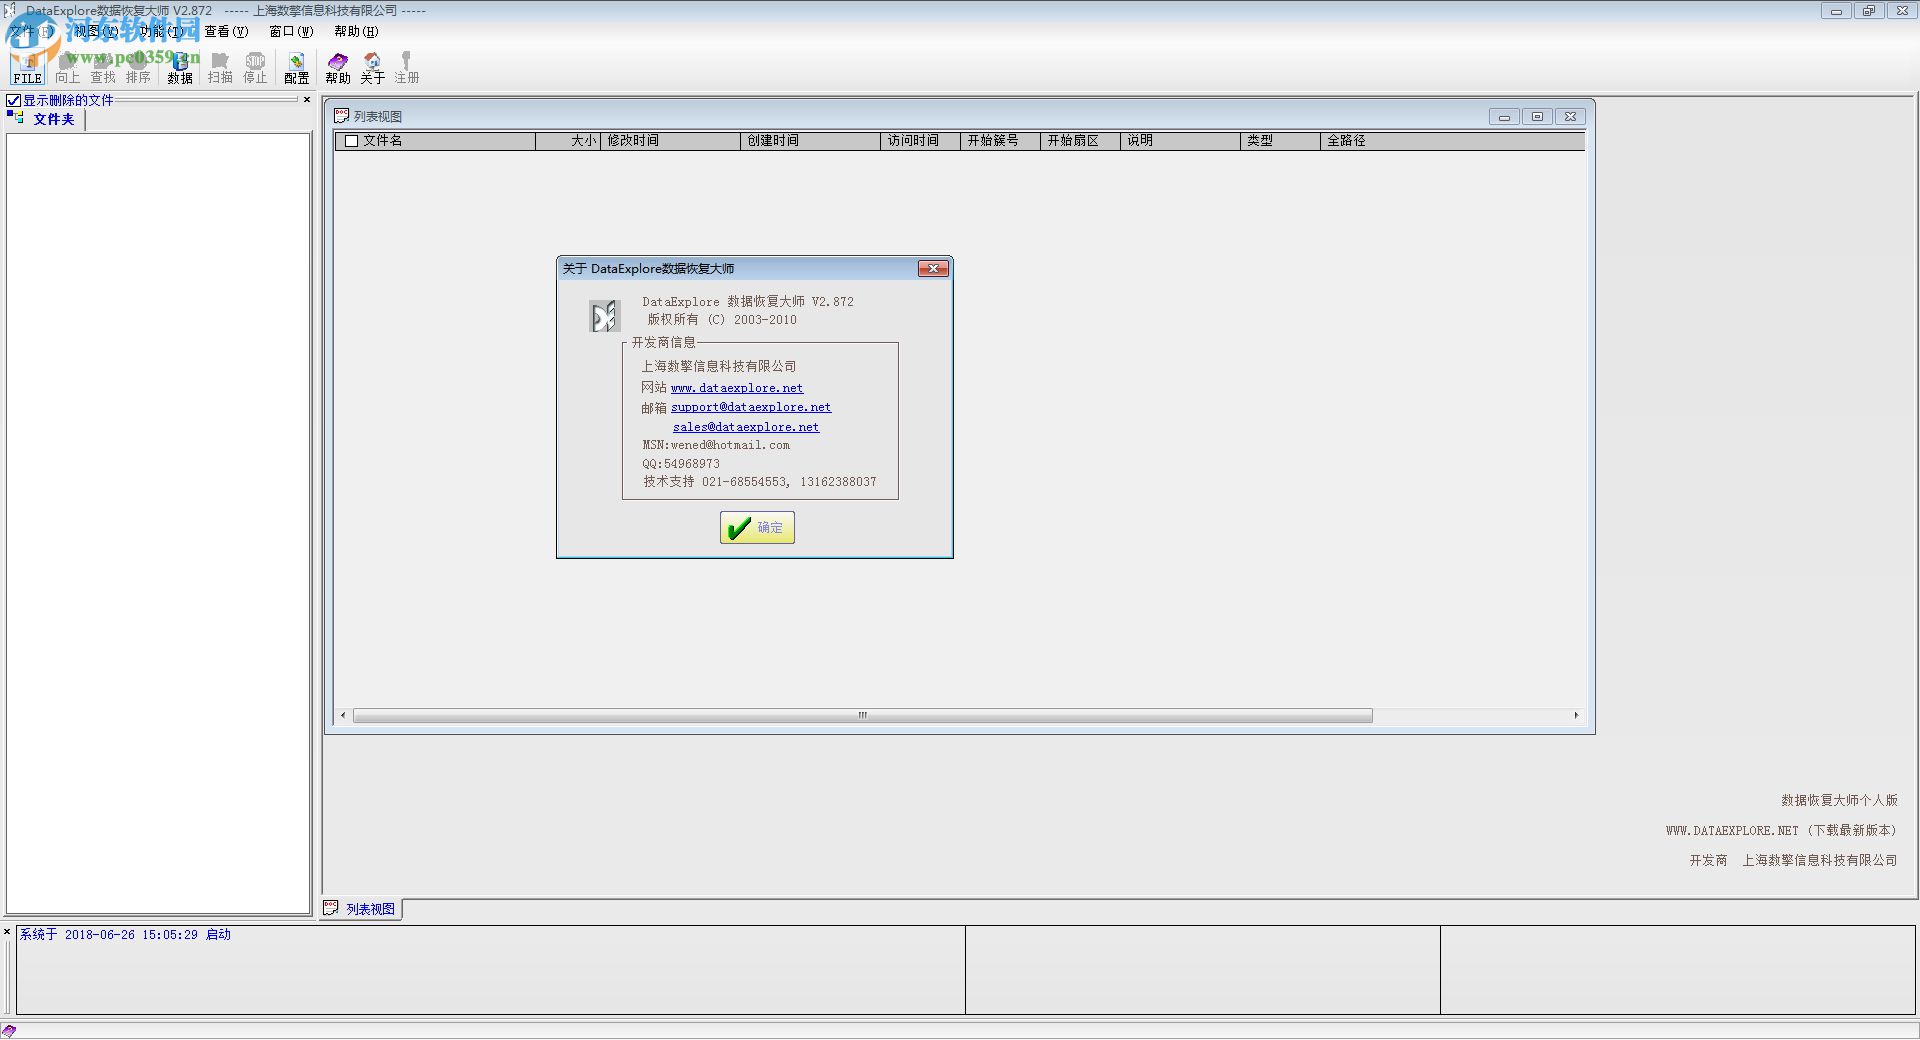
Task: Close the About DataExplore dialog
Action: [933, 268]
